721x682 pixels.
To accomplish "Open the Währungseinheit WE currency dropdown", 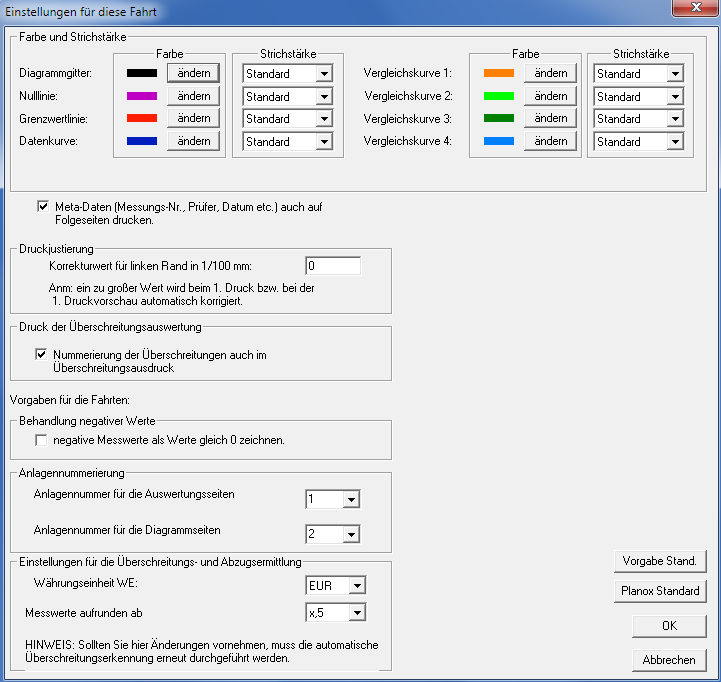I will [x=357, y=586].
